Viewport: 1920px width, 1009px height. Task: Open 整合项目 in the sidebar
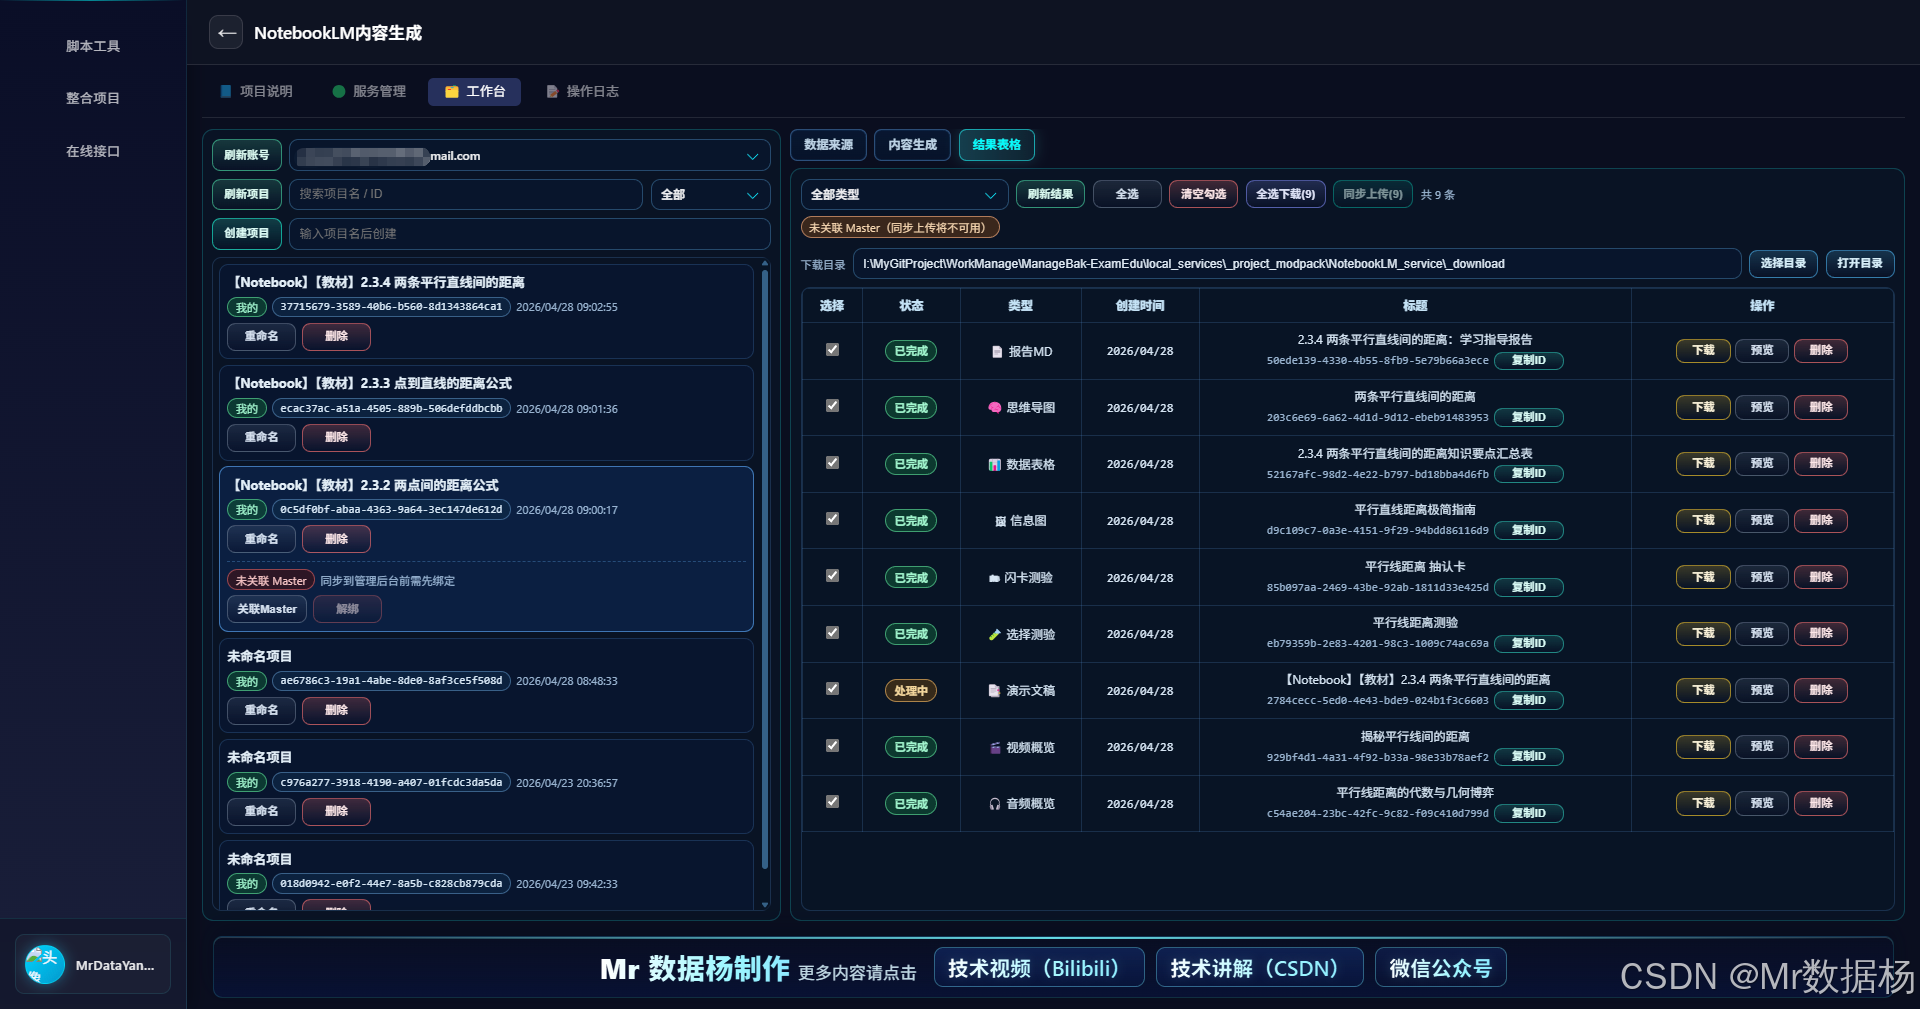click(93, 98)
